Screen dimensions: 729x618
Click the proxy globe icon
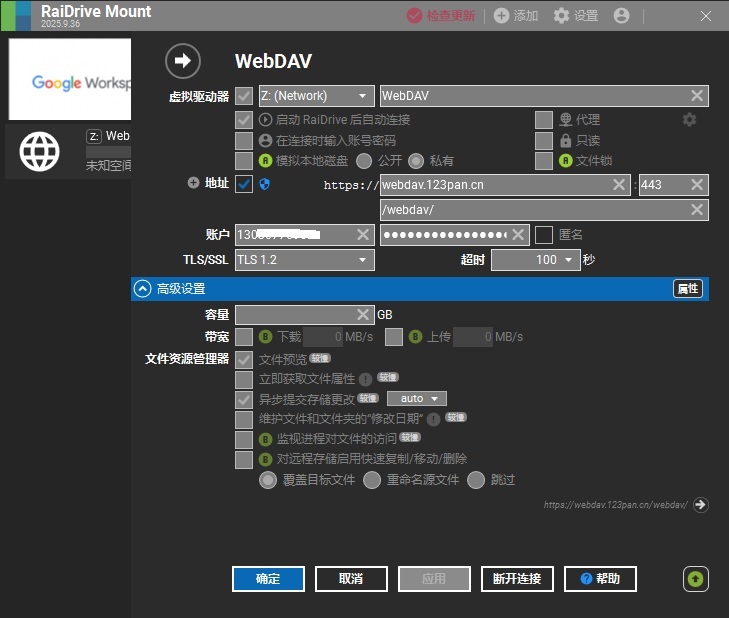click(565, 120)
